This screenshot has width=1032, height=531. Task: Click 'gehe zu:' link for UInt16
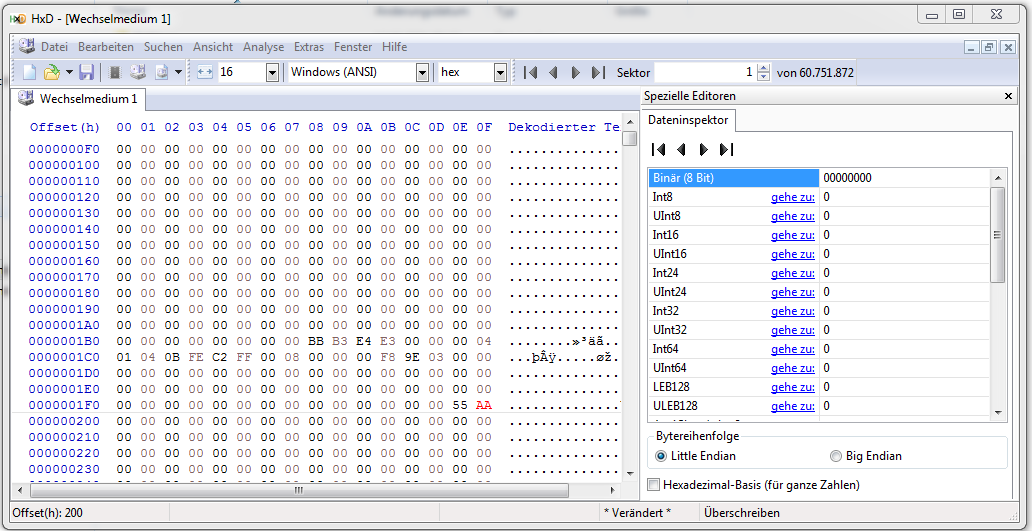(x=793, y=254)
